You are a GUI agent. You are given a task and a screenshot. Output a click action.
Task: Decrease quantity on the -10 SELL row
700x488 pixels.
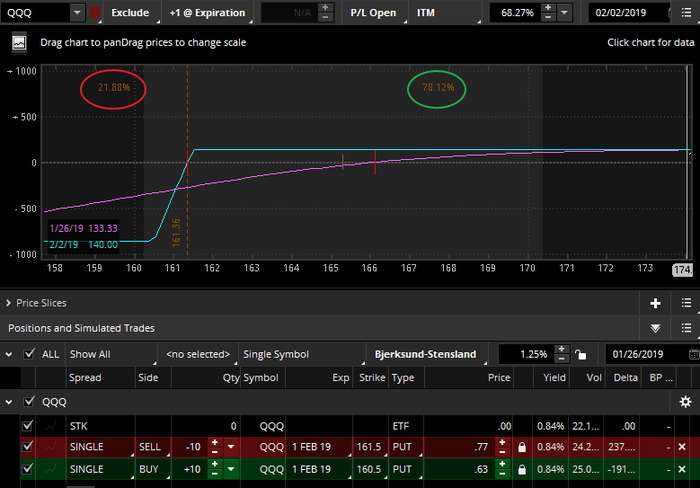click(215, 451)
